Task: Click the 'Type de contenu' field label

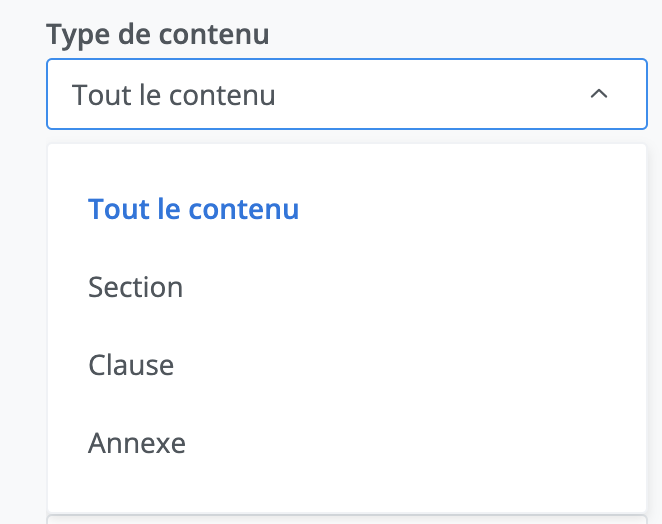Action: coord(158,34)
